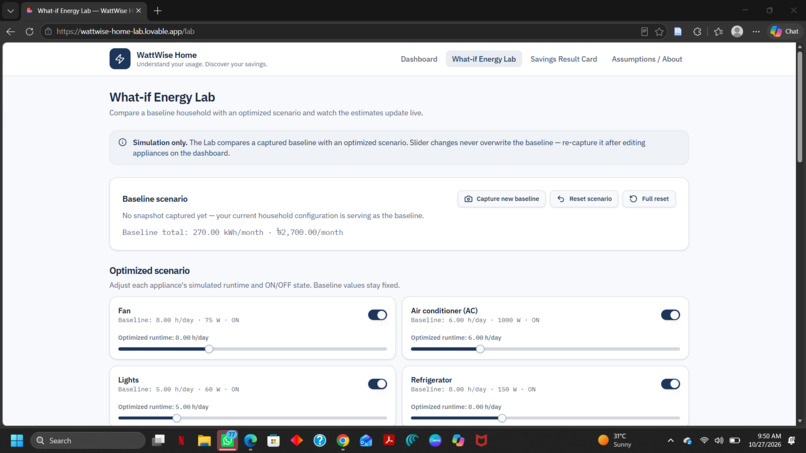Click the Reset scenario button

click(x=584, y=199)
